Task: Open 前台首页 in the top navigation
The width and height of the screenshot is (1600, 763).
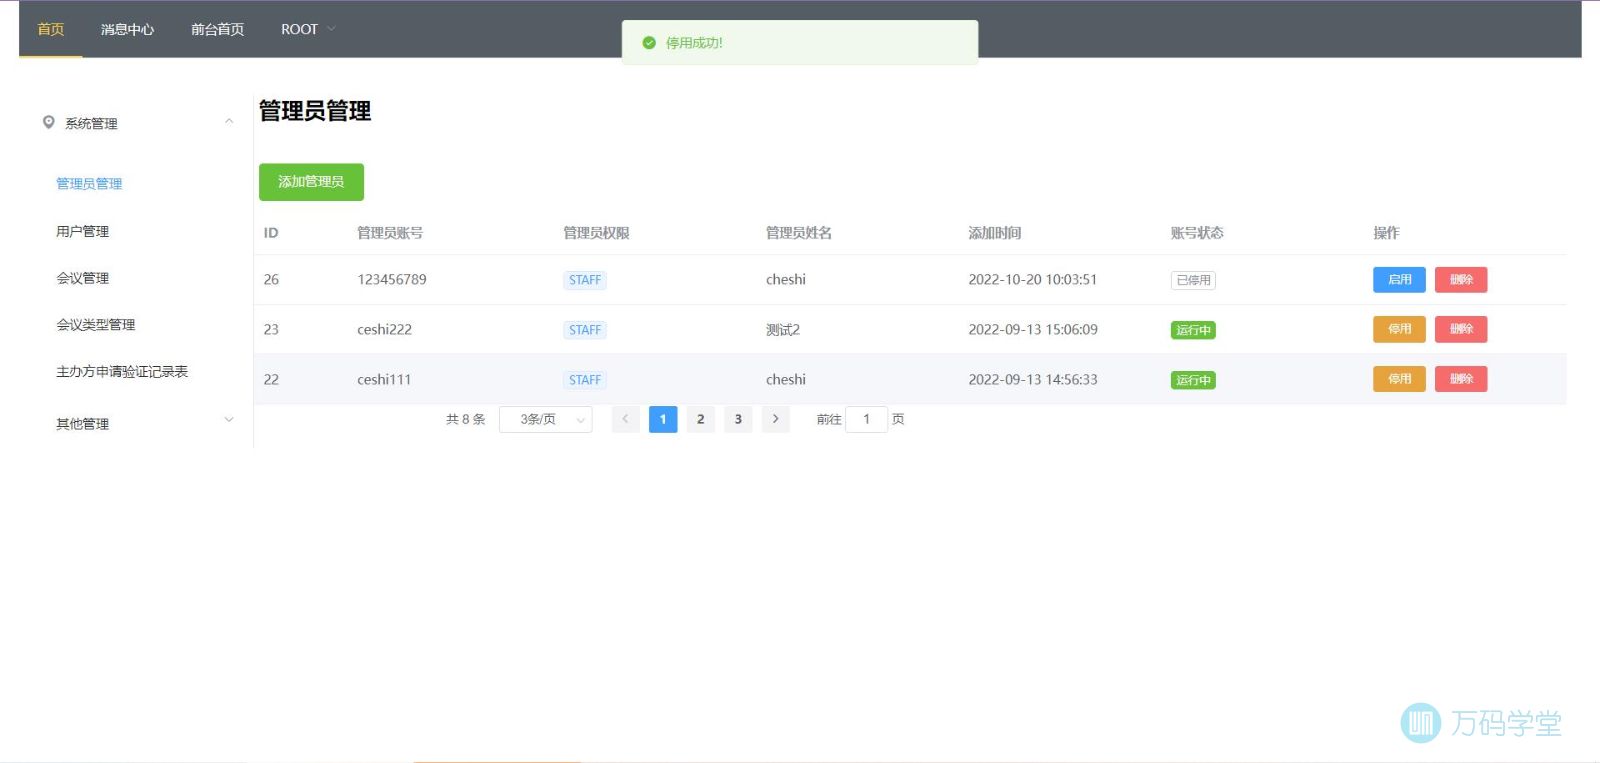Action: [217, 29]
